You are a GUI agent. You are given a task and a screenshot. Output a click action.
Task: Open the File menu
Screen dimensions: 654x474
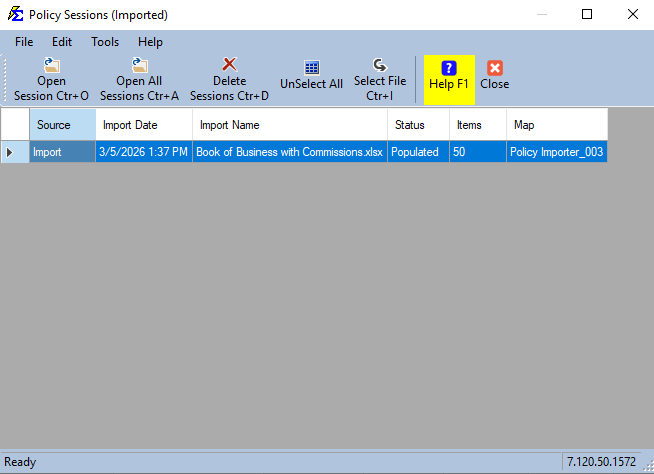click(24, 42)
